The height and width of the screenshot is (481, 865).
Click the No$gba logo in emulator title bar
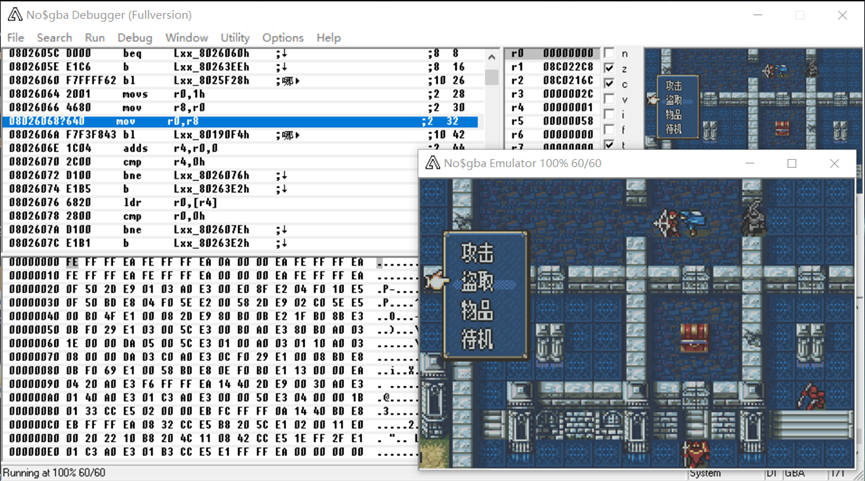point(433,163)
